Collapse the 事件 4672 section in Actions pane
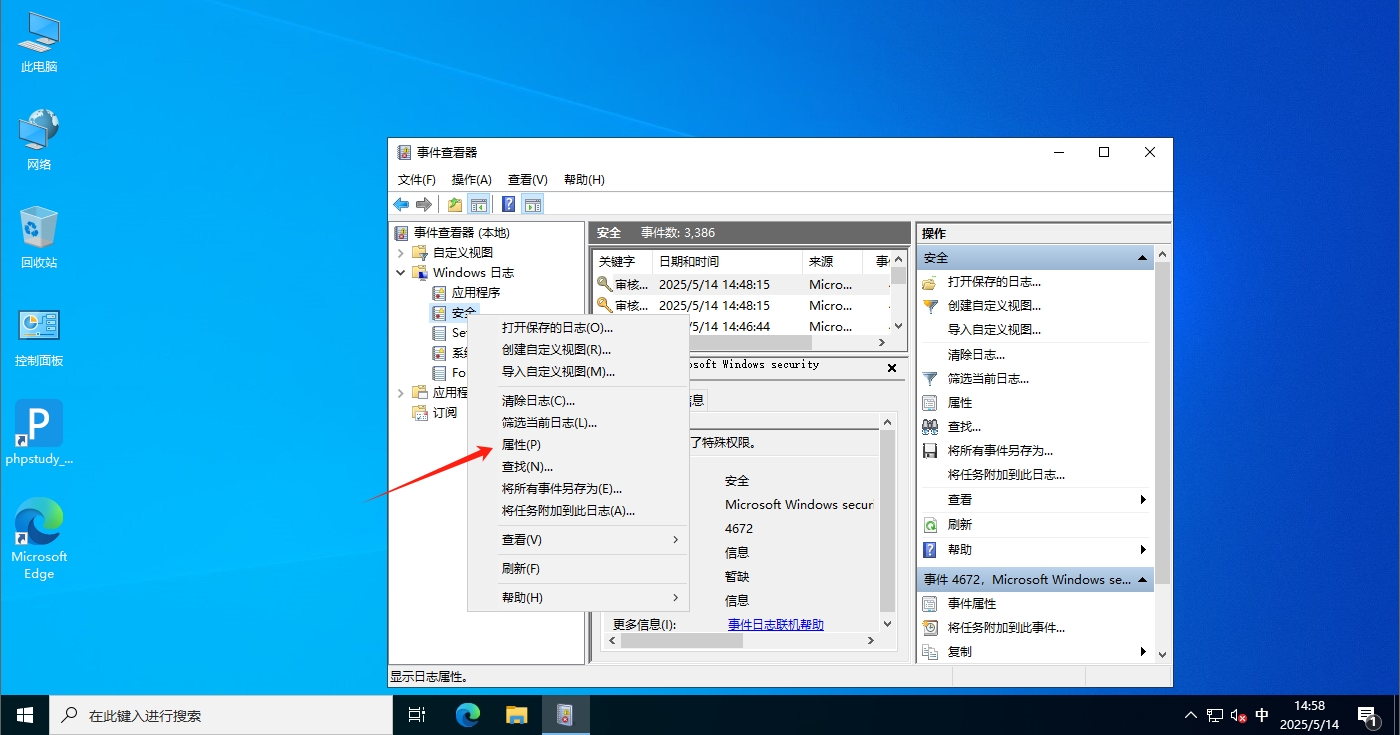1400x735 pixels. coord(1143,579)
